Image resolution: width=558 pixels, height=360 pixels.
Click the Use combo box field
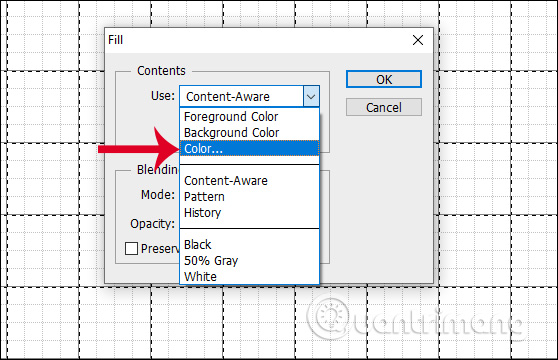click(249, 96)
